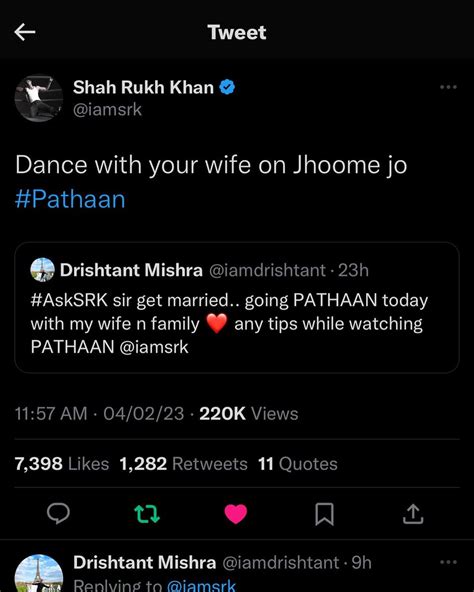The image size is (474, 592).
Task: View the 1,282 Retweets list
Action: tap(184, 464)
